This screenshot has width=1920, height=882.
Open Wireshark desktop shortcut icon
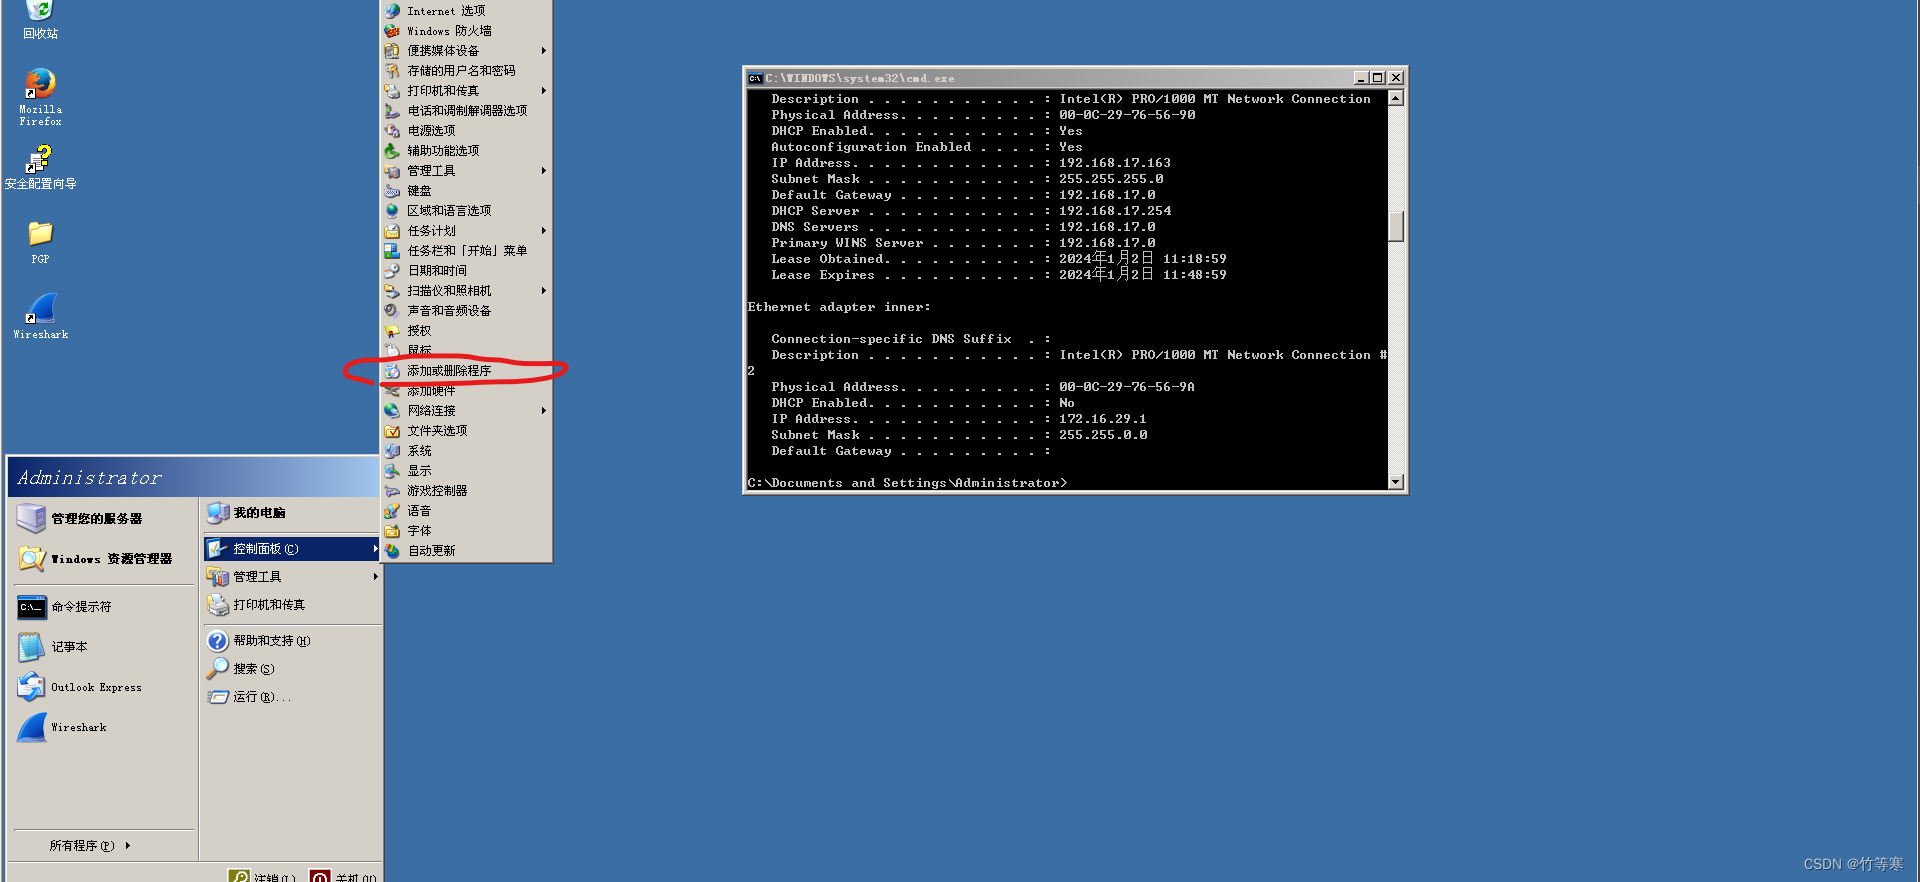click(x=40, y=316)
